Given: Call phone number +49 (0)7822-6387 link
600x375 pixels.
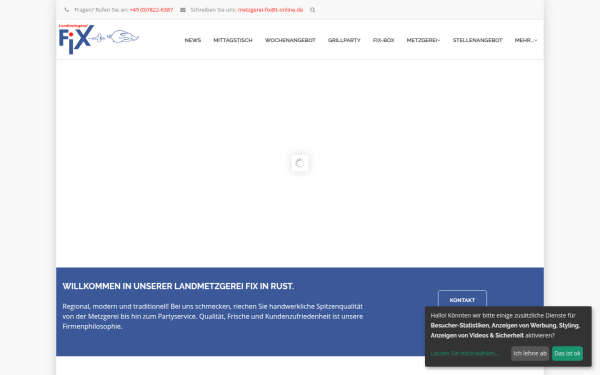Looking at the screenshot, I should [x=151, y=10].
